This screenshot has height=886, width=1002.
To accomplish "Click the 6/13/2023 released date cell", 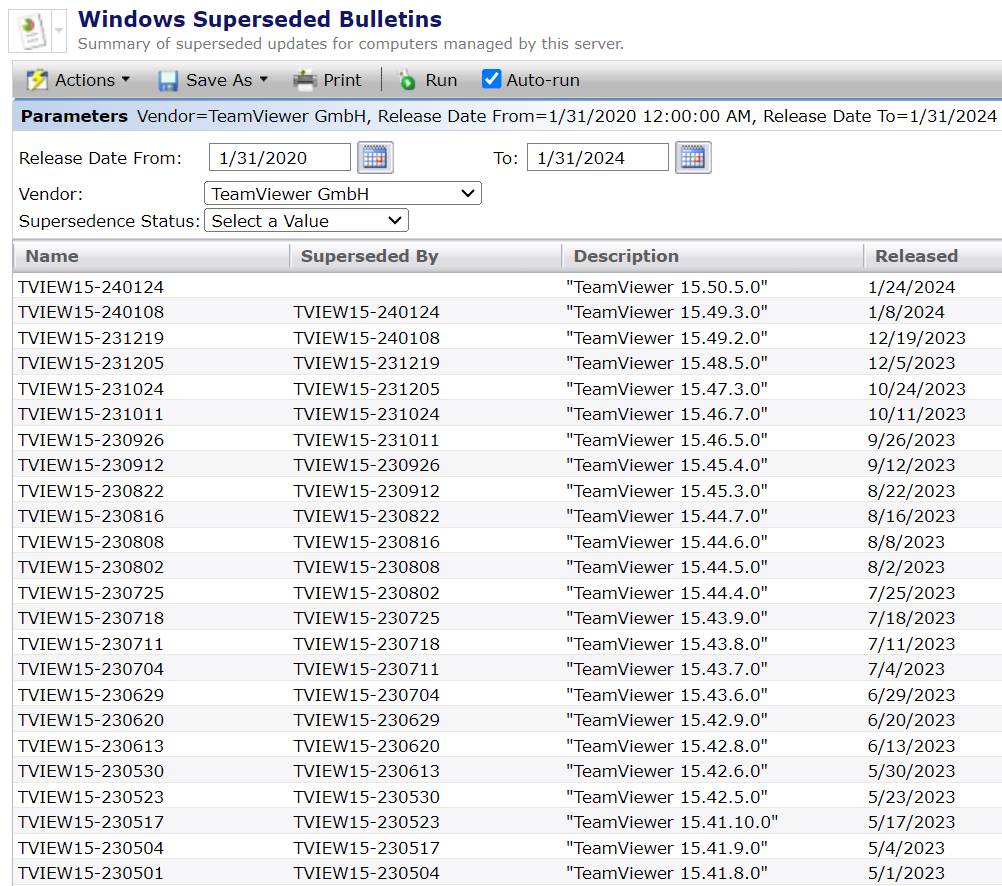I will pyautogui.click(x=911, y=746).
